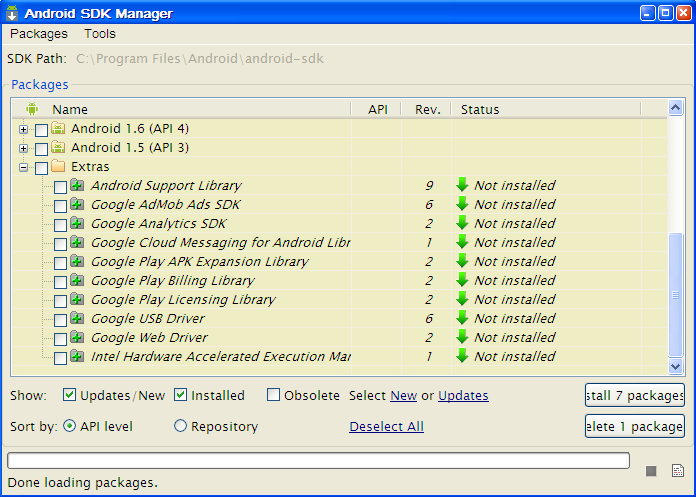Open the Packages menu
Screen dimensions: 696x497
(x=39, y=34)
